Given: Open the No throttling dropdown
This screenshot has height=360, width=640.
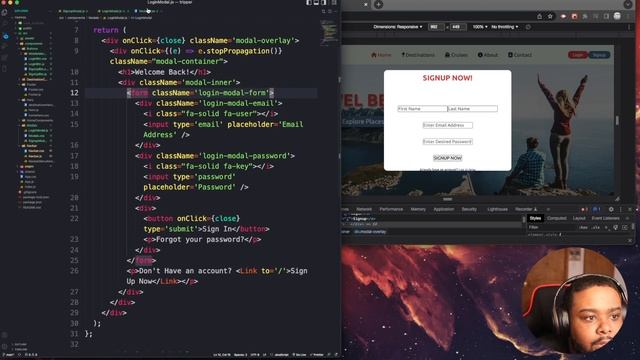Looking at the screenshot, I should point(504,27).
